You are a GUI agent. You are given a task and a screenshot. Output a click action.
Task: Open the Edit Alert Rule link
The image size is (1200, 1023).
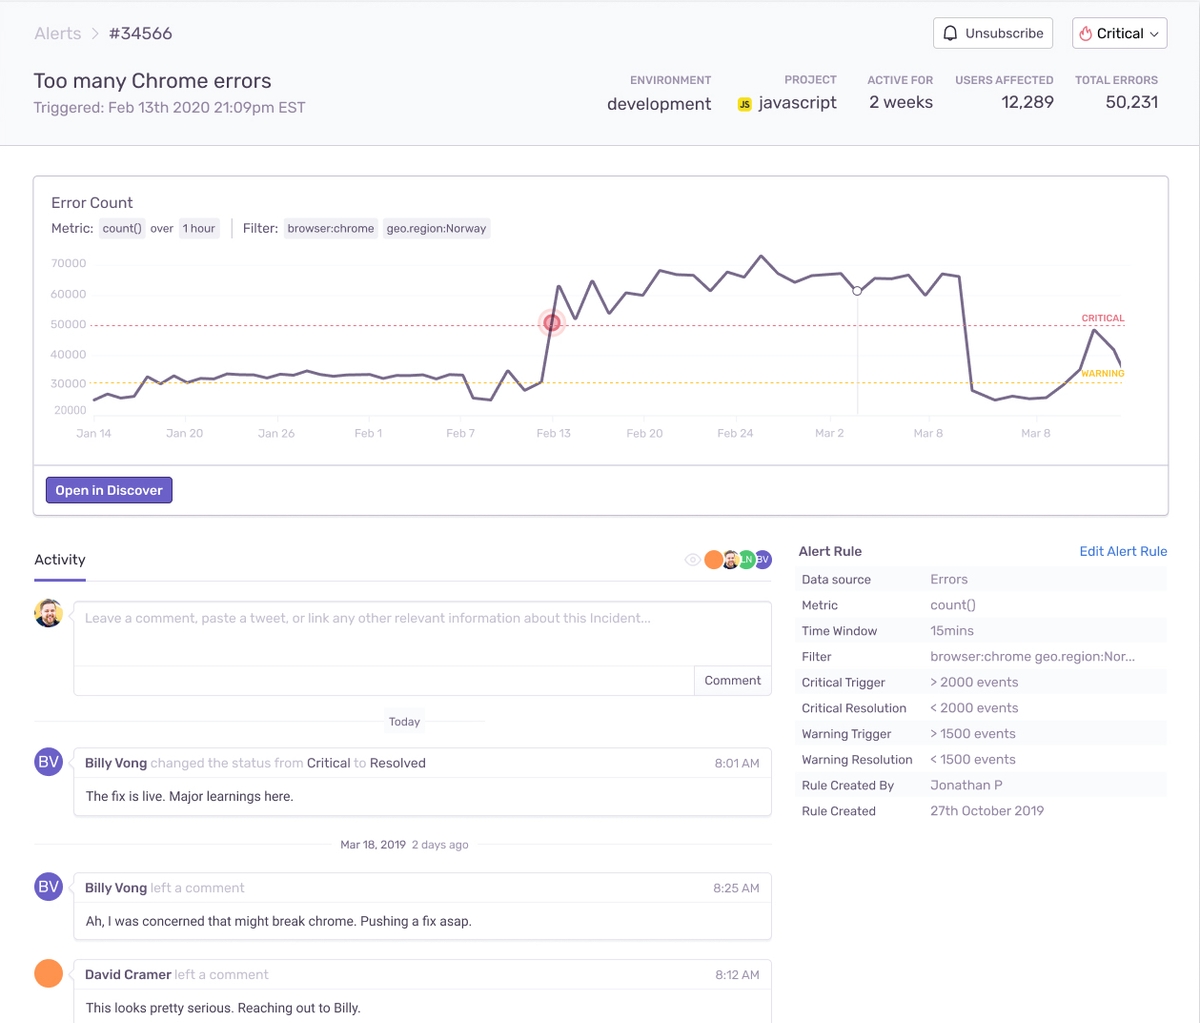coord(1123,551)
